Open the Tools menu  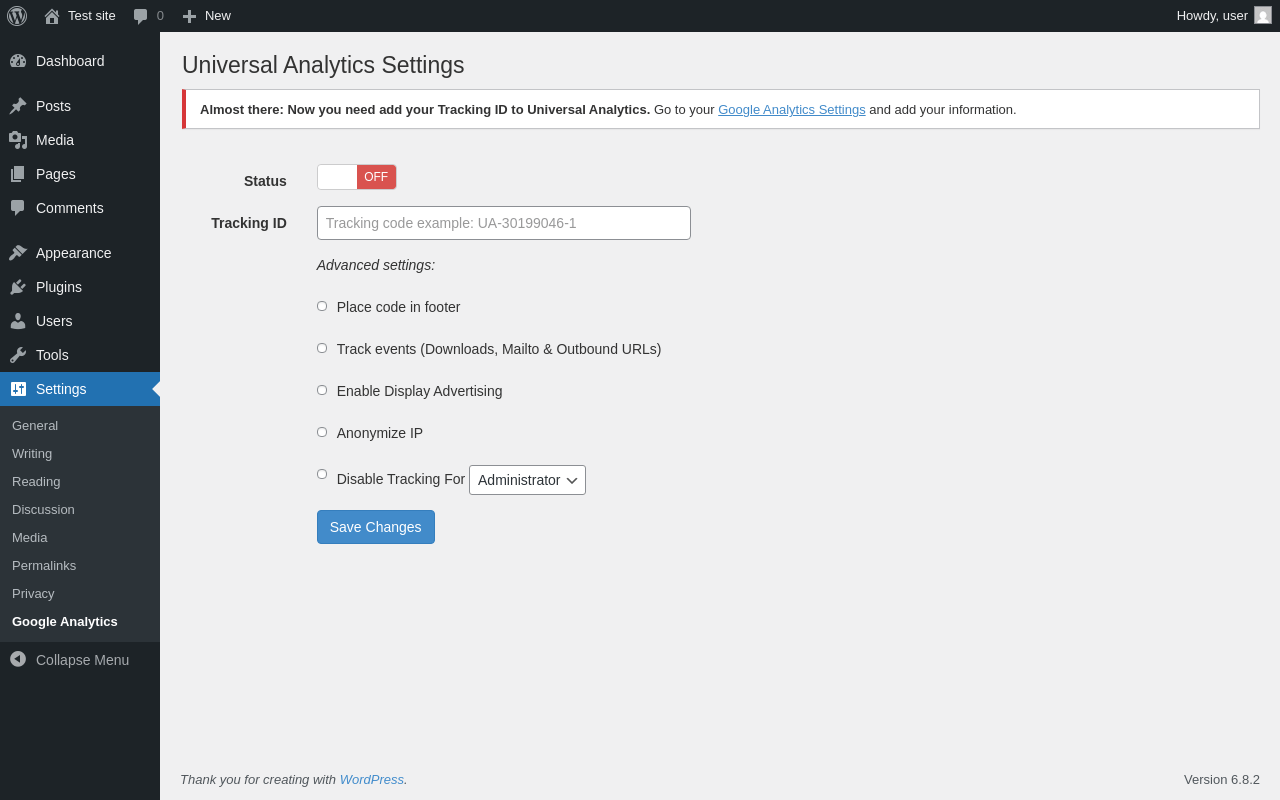[x=52, y=355]
